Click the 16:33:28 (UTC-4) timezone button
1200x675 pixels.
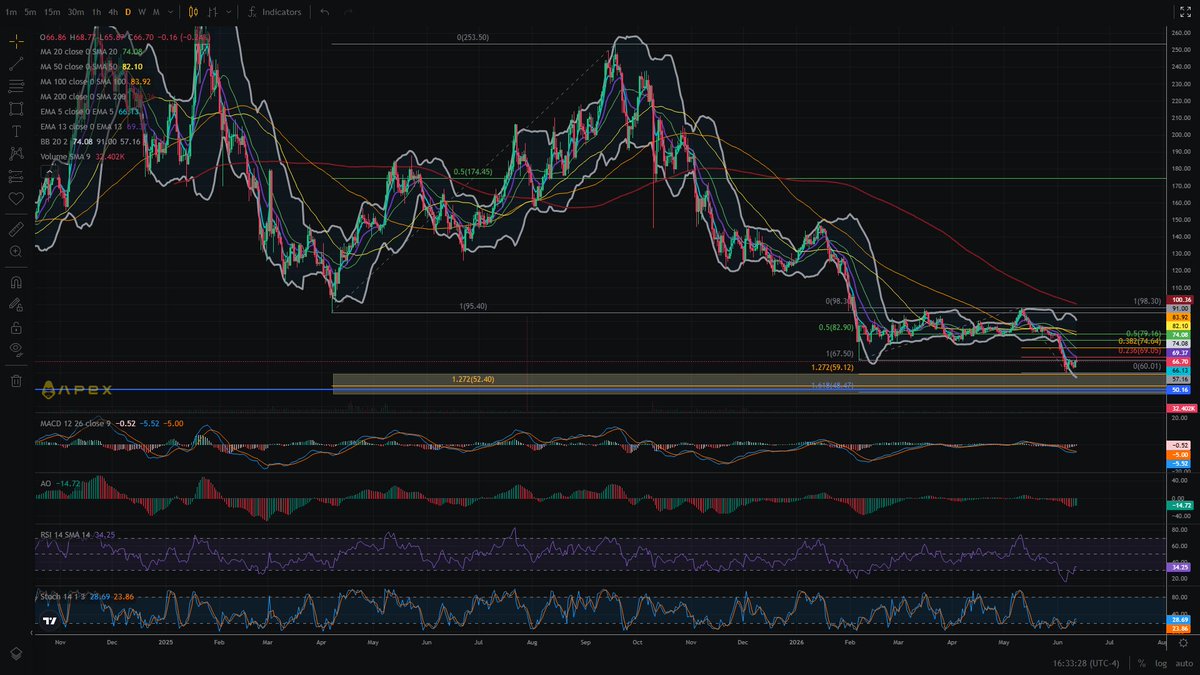pos(1088,663)
